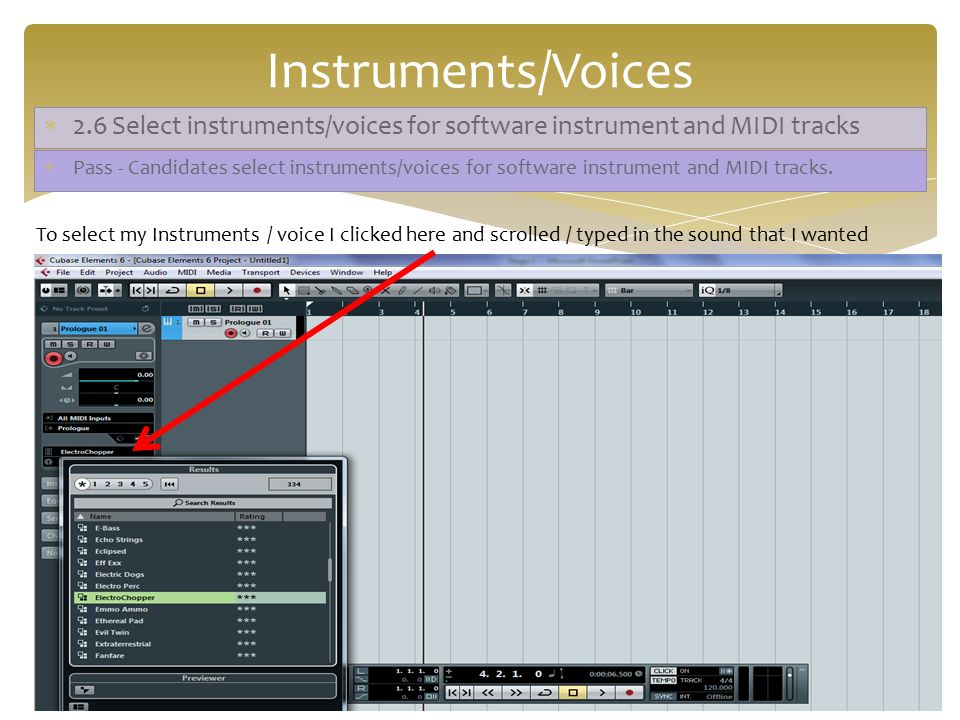Open quantize 1/8 dropdown
The height and width of the screenshot is (720, 960).
(745, 290)
